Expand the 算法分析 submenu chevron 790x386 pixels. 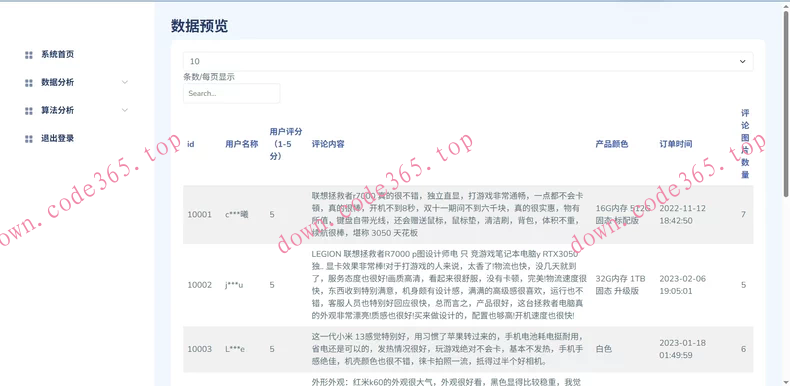tap(125, 110)
